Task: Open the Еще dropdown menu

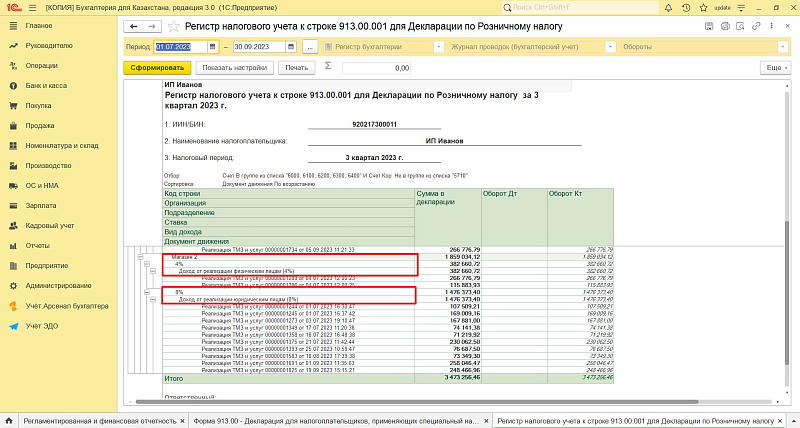Action: click(775, 67)
